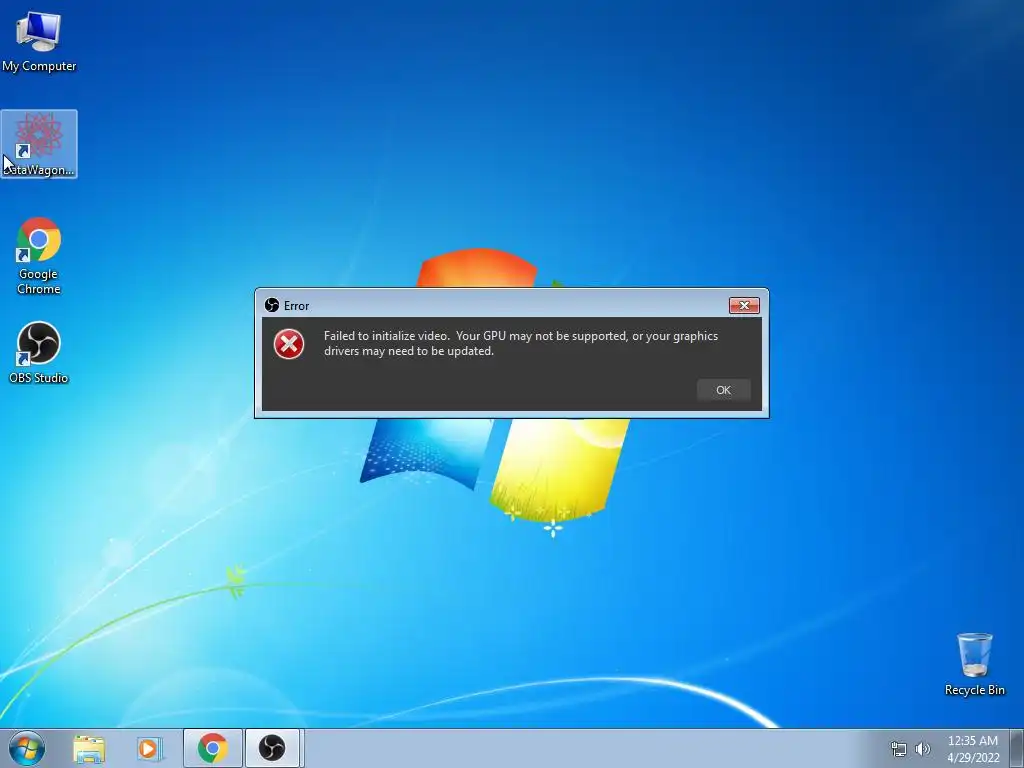This screenshot has height=768, width=1024.
Task: Click the "Failed to initialize video" message text
Action: (x=521, y=343)
